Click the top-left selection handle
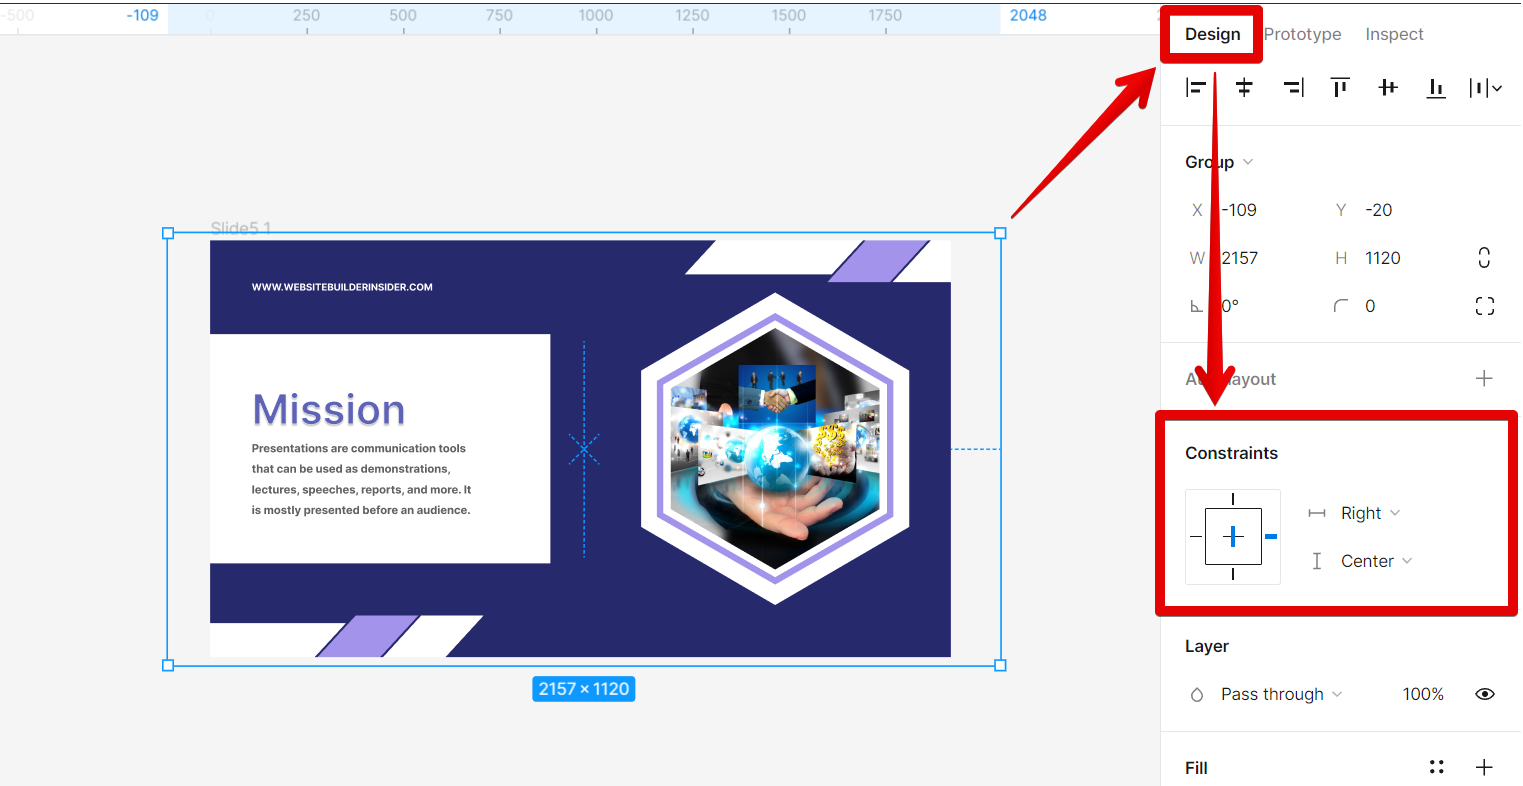The height and width of the screenshot is (786, 1523). [x=168, y=233]
